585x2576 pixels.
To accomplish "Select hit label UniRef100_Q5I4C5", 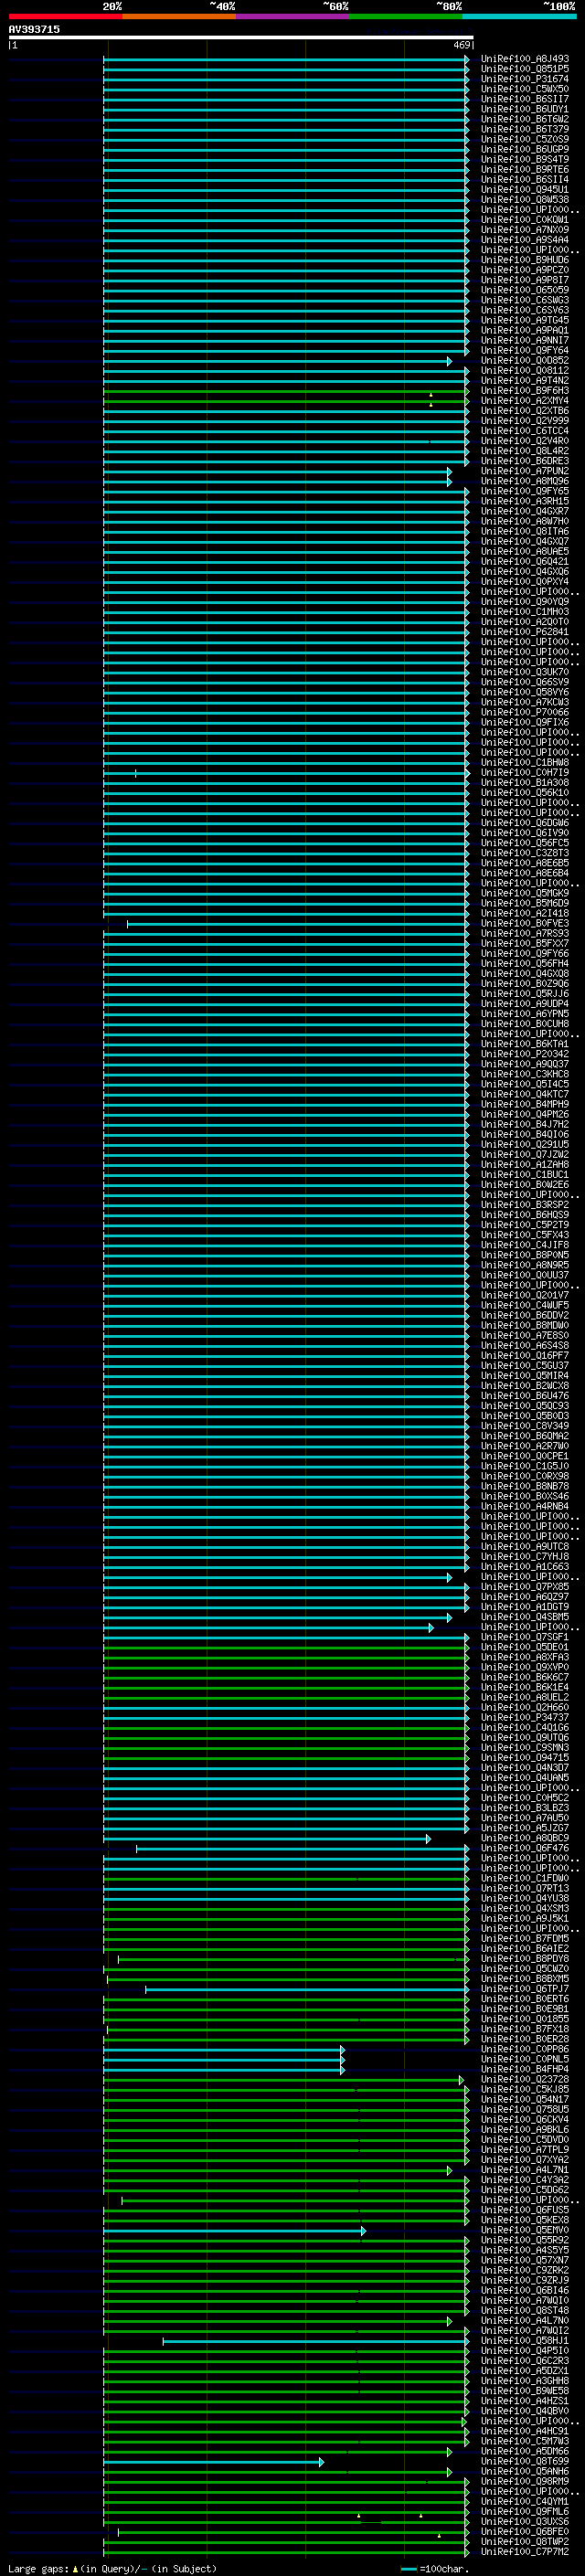I will coord(525,1084).
